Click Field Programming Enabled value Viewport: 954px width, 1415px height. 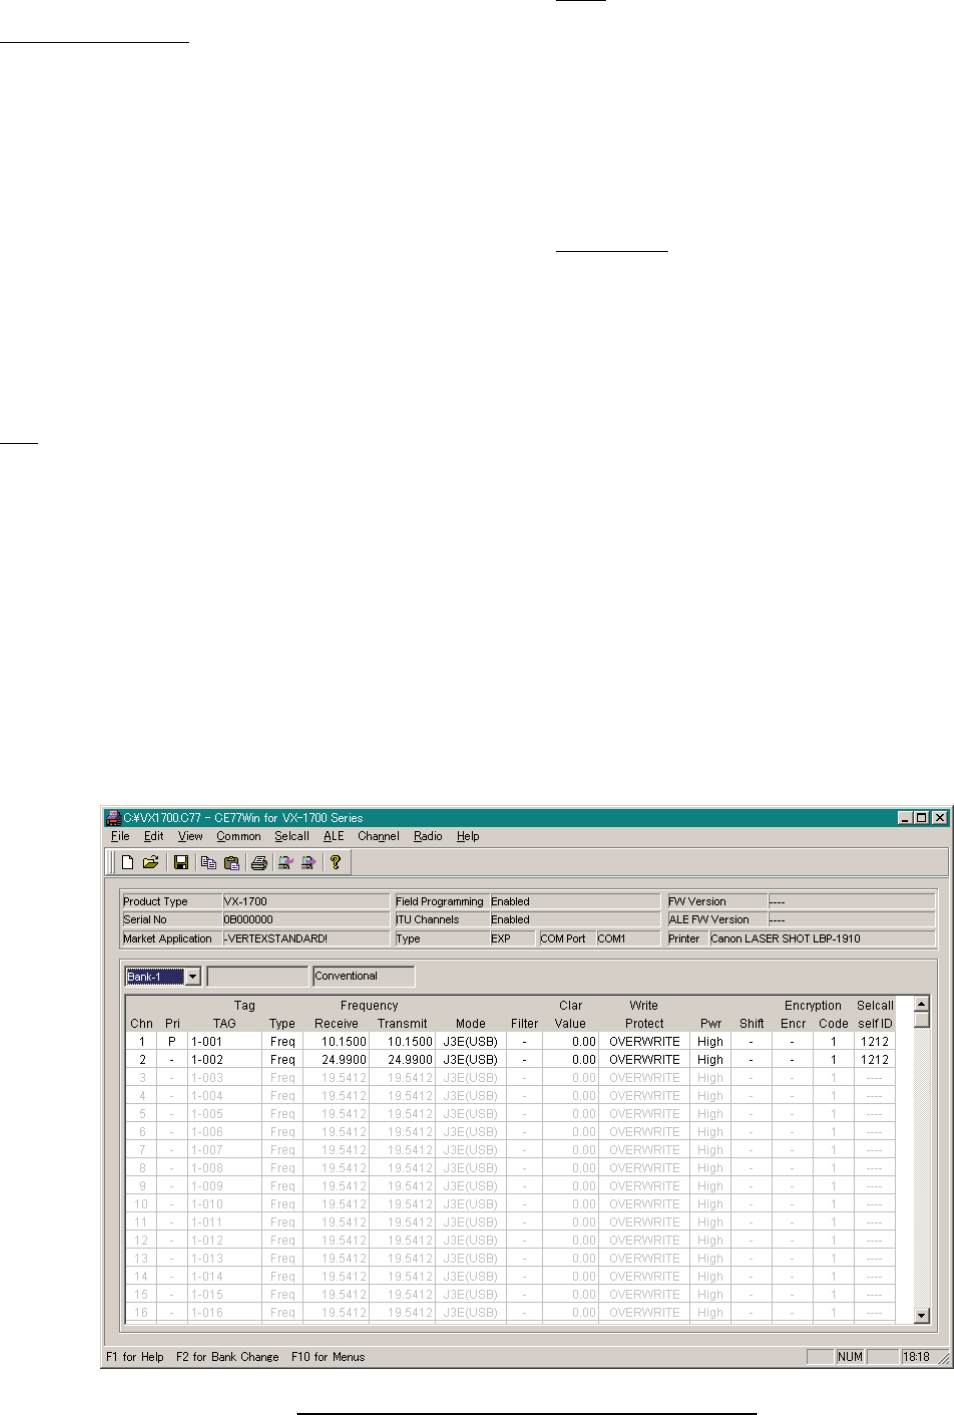click(574, 902)
